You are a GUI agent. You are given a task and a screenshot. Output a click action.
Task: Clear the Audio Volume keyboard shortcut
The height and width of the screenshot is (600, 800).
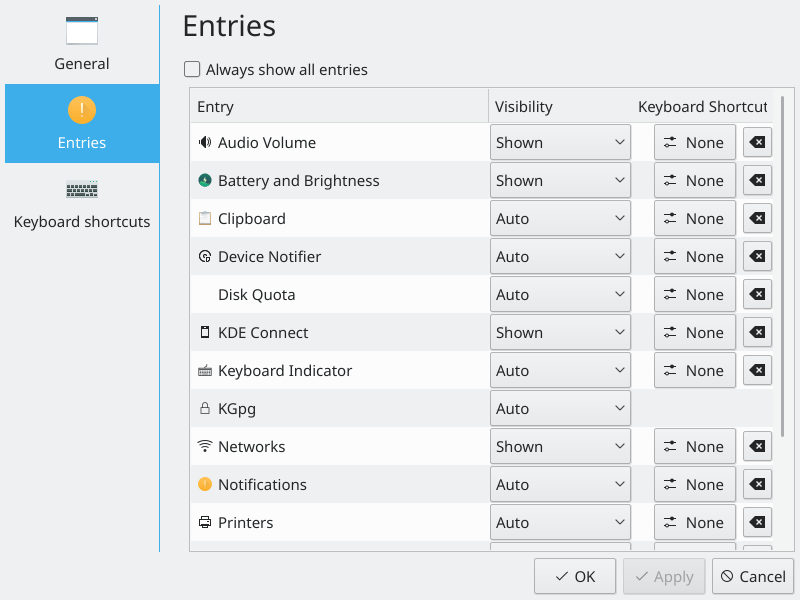click(x=758, y=143)
